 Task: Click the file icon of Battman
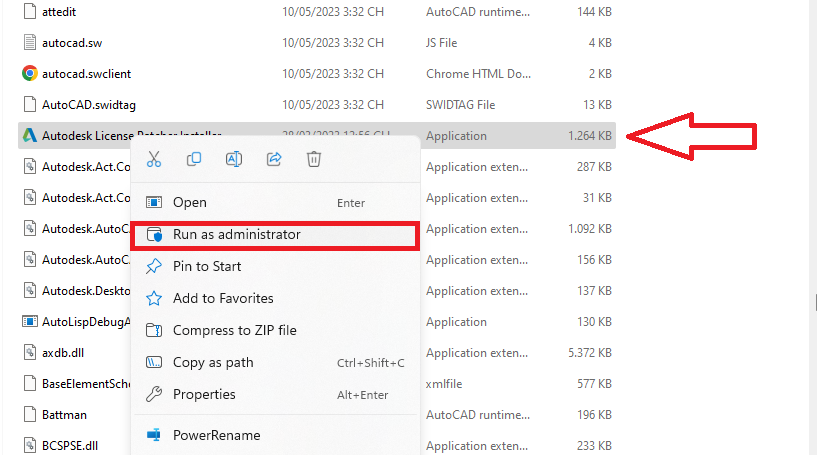tap(30, 414)
